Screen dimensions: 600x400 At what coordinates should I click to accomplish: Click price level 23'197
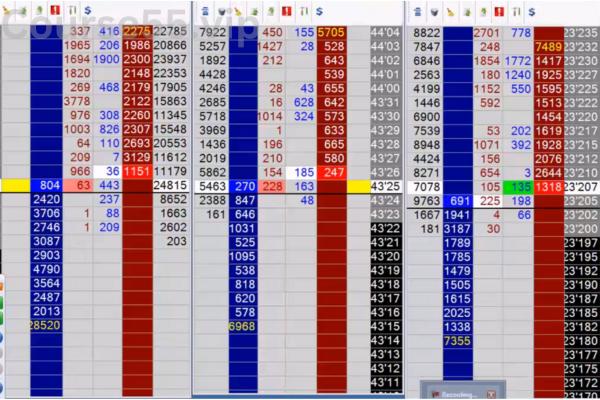(x=582, y=243)
